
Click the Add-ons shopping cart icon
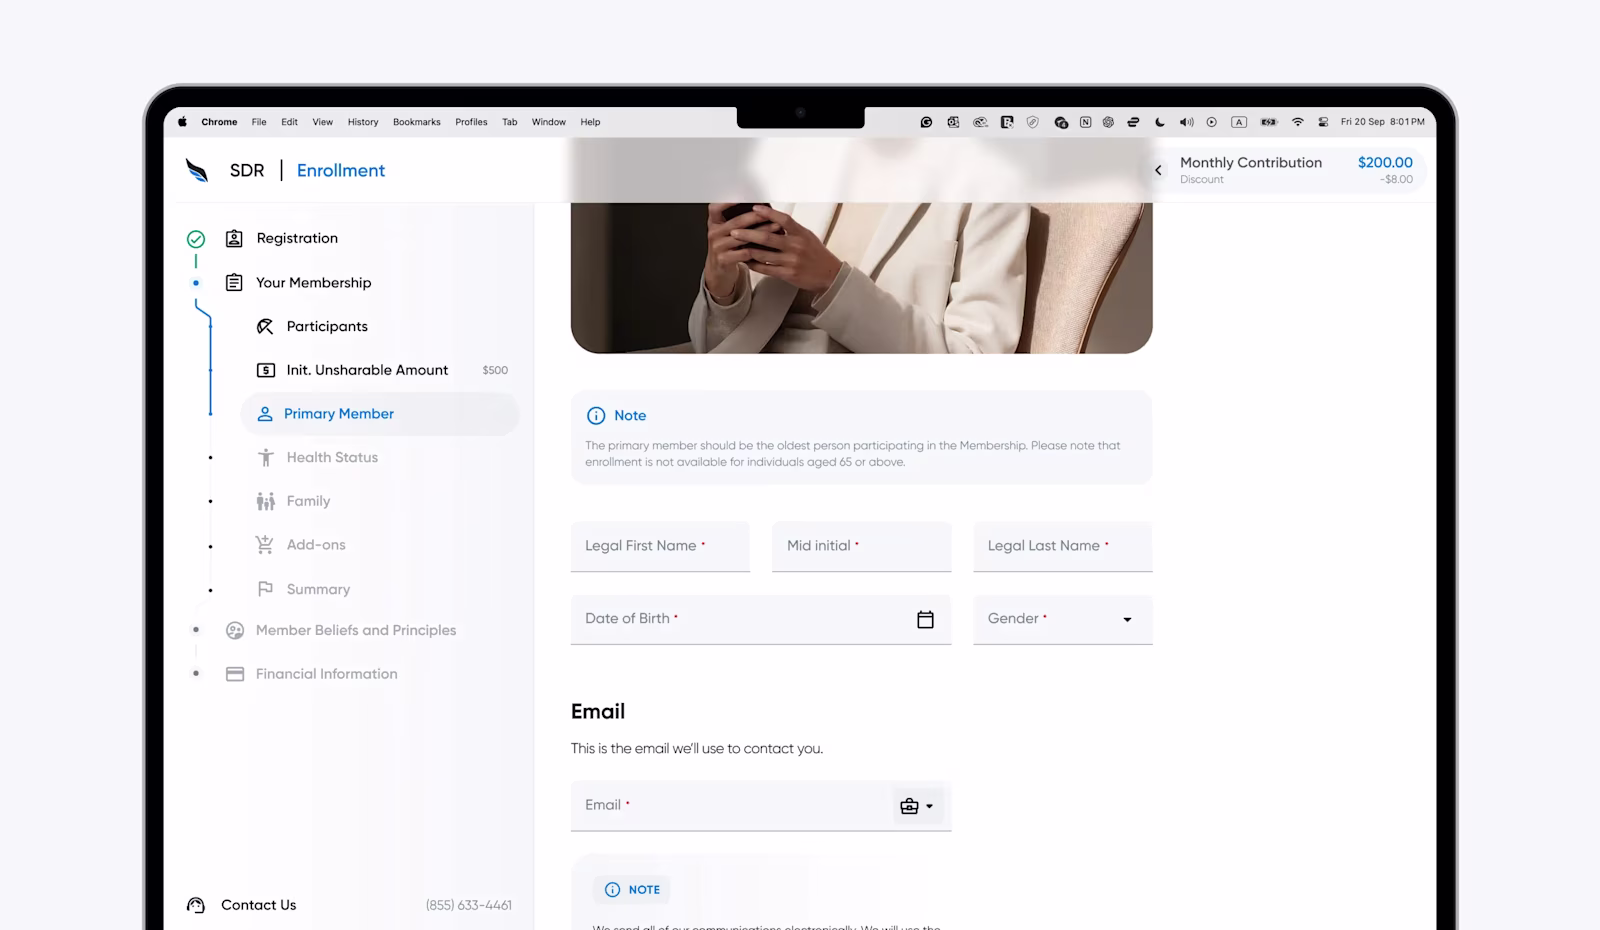click(x=265, y=545)
